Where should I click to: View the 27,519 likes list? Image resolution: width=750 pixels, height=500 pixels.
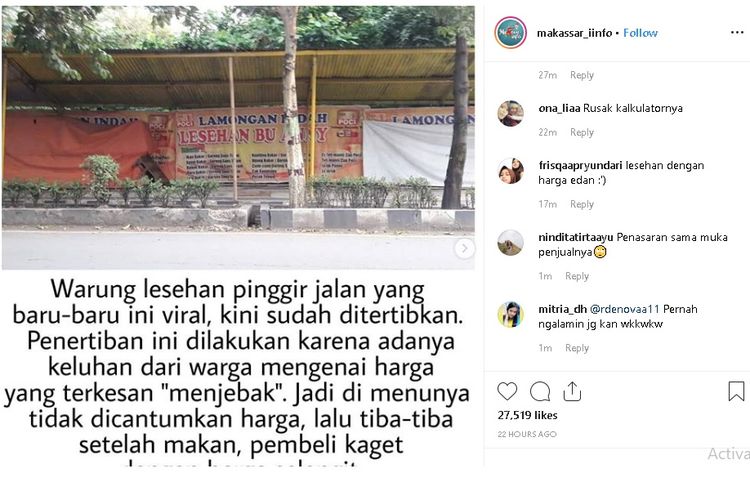(x=527, y=415)
